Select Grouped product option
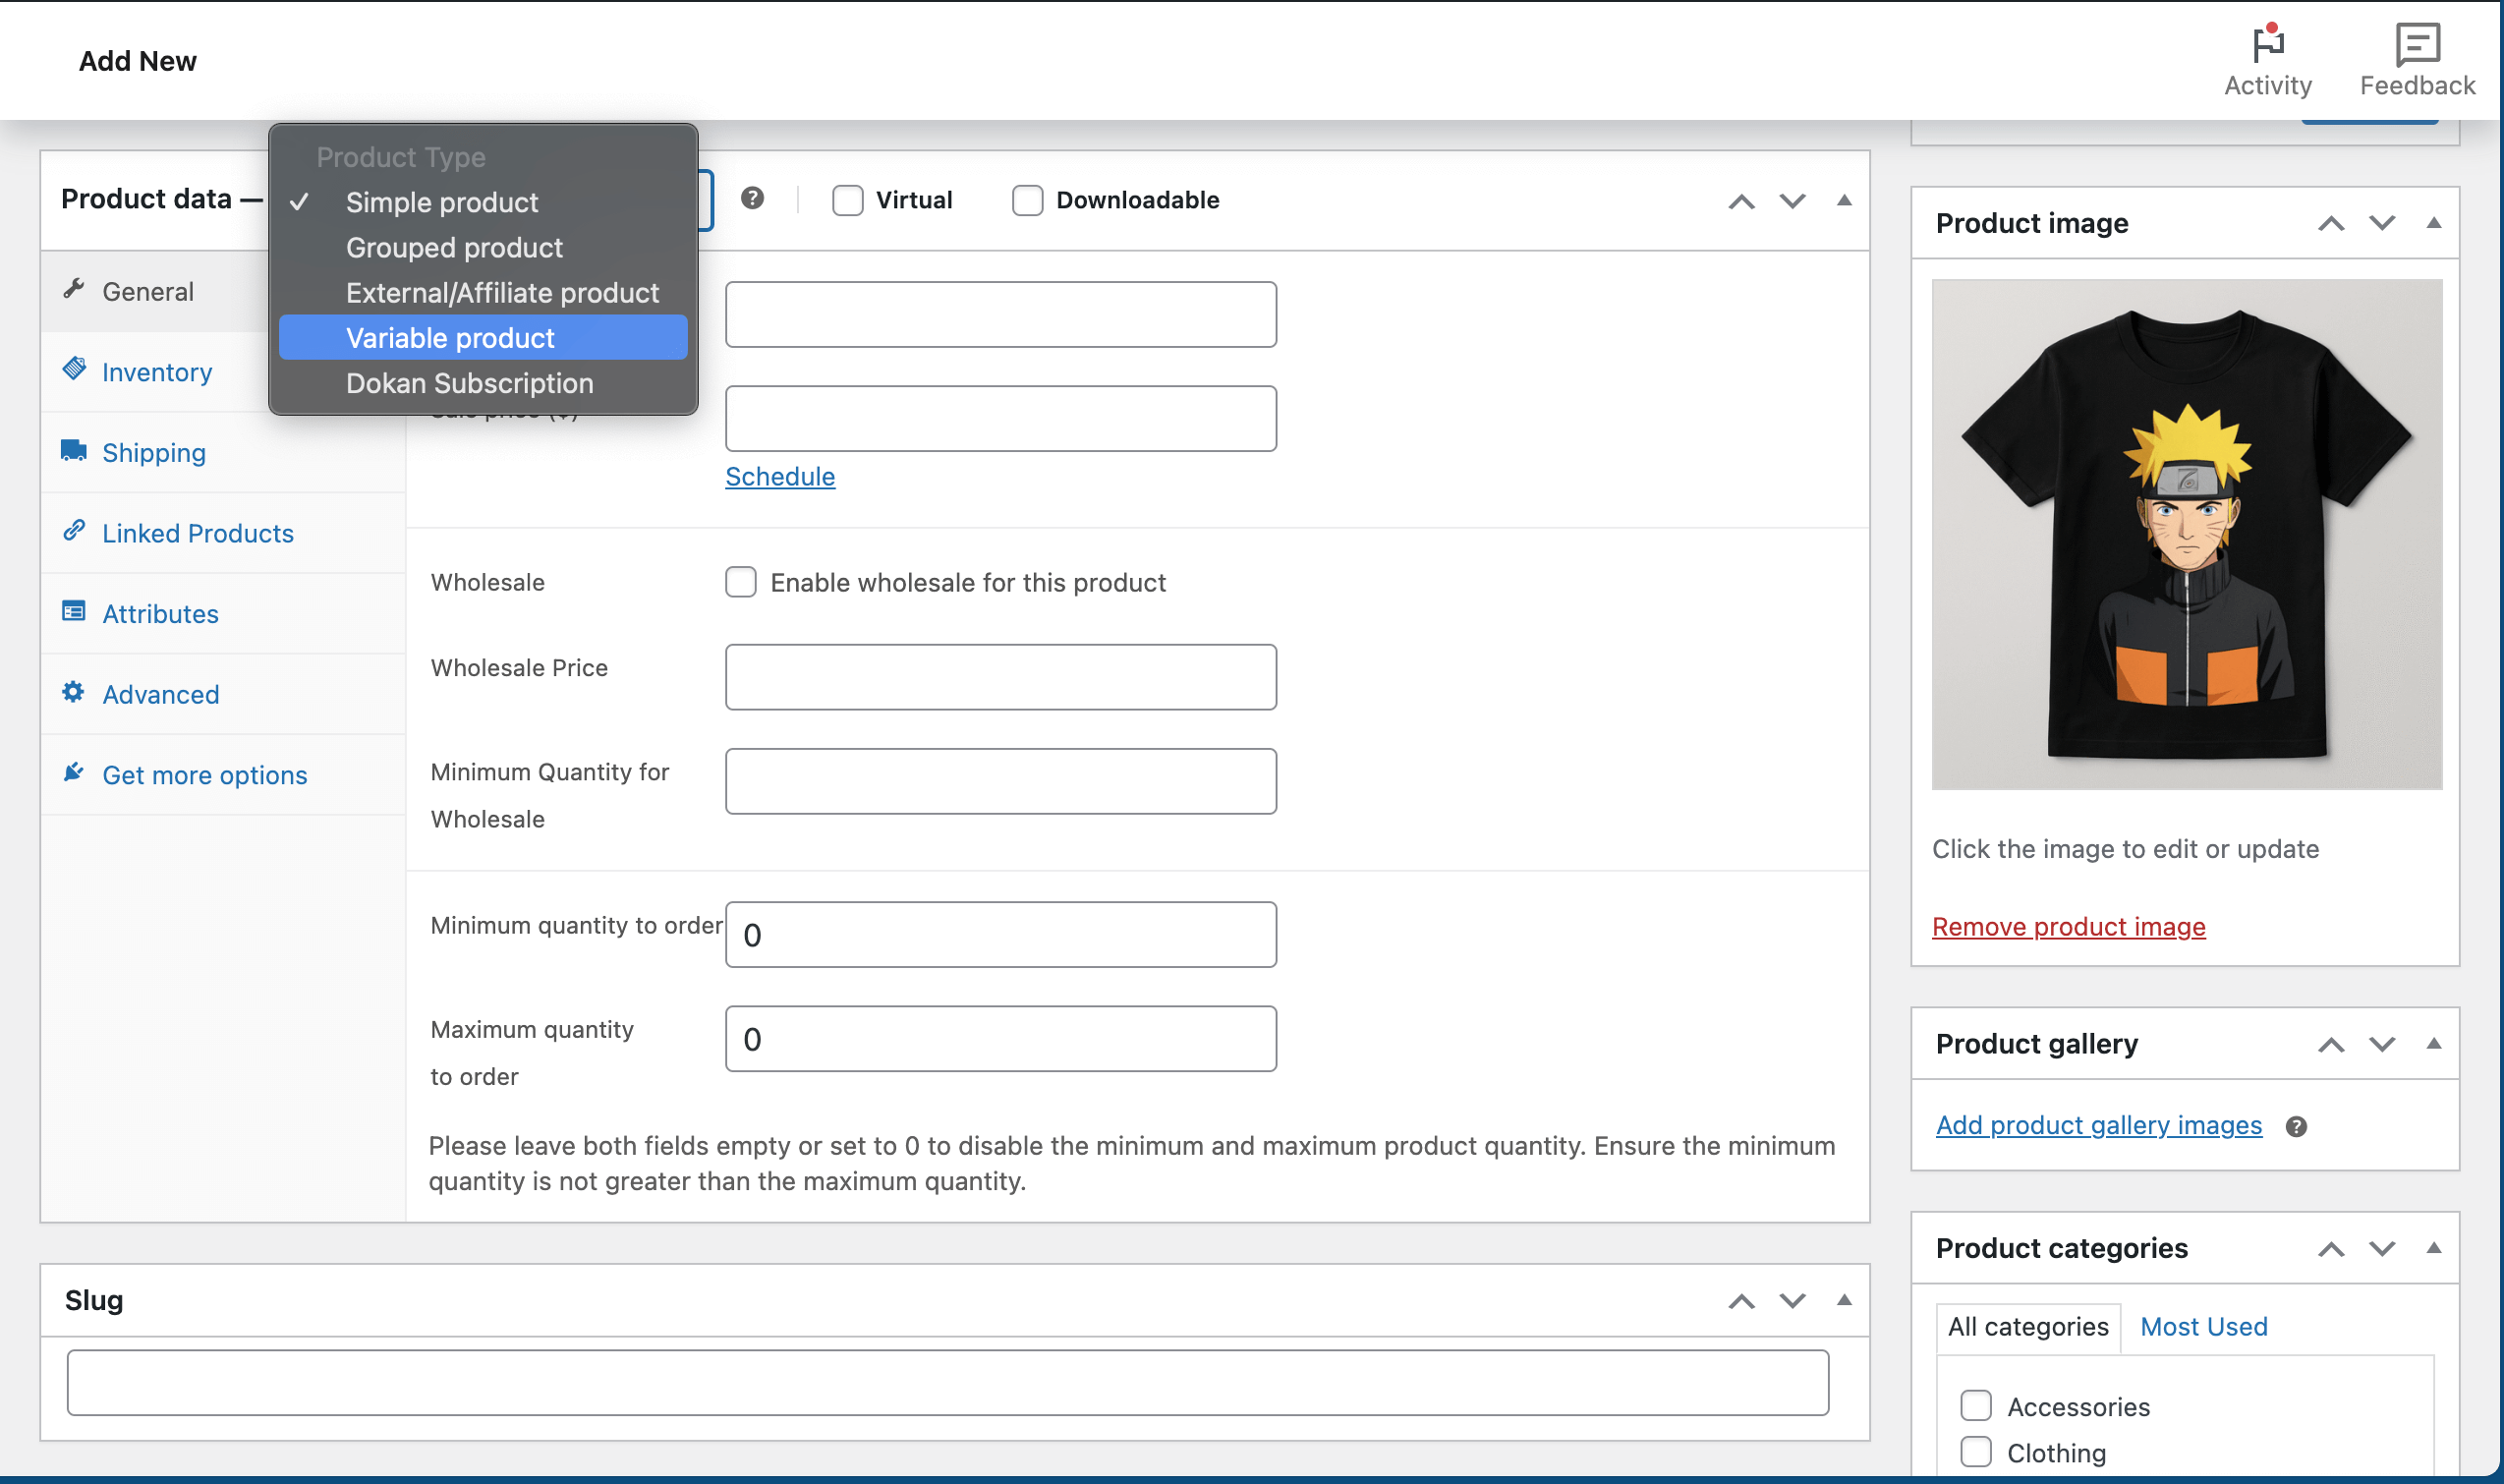Screen dimensions: 2504x1484 point(483,247)
